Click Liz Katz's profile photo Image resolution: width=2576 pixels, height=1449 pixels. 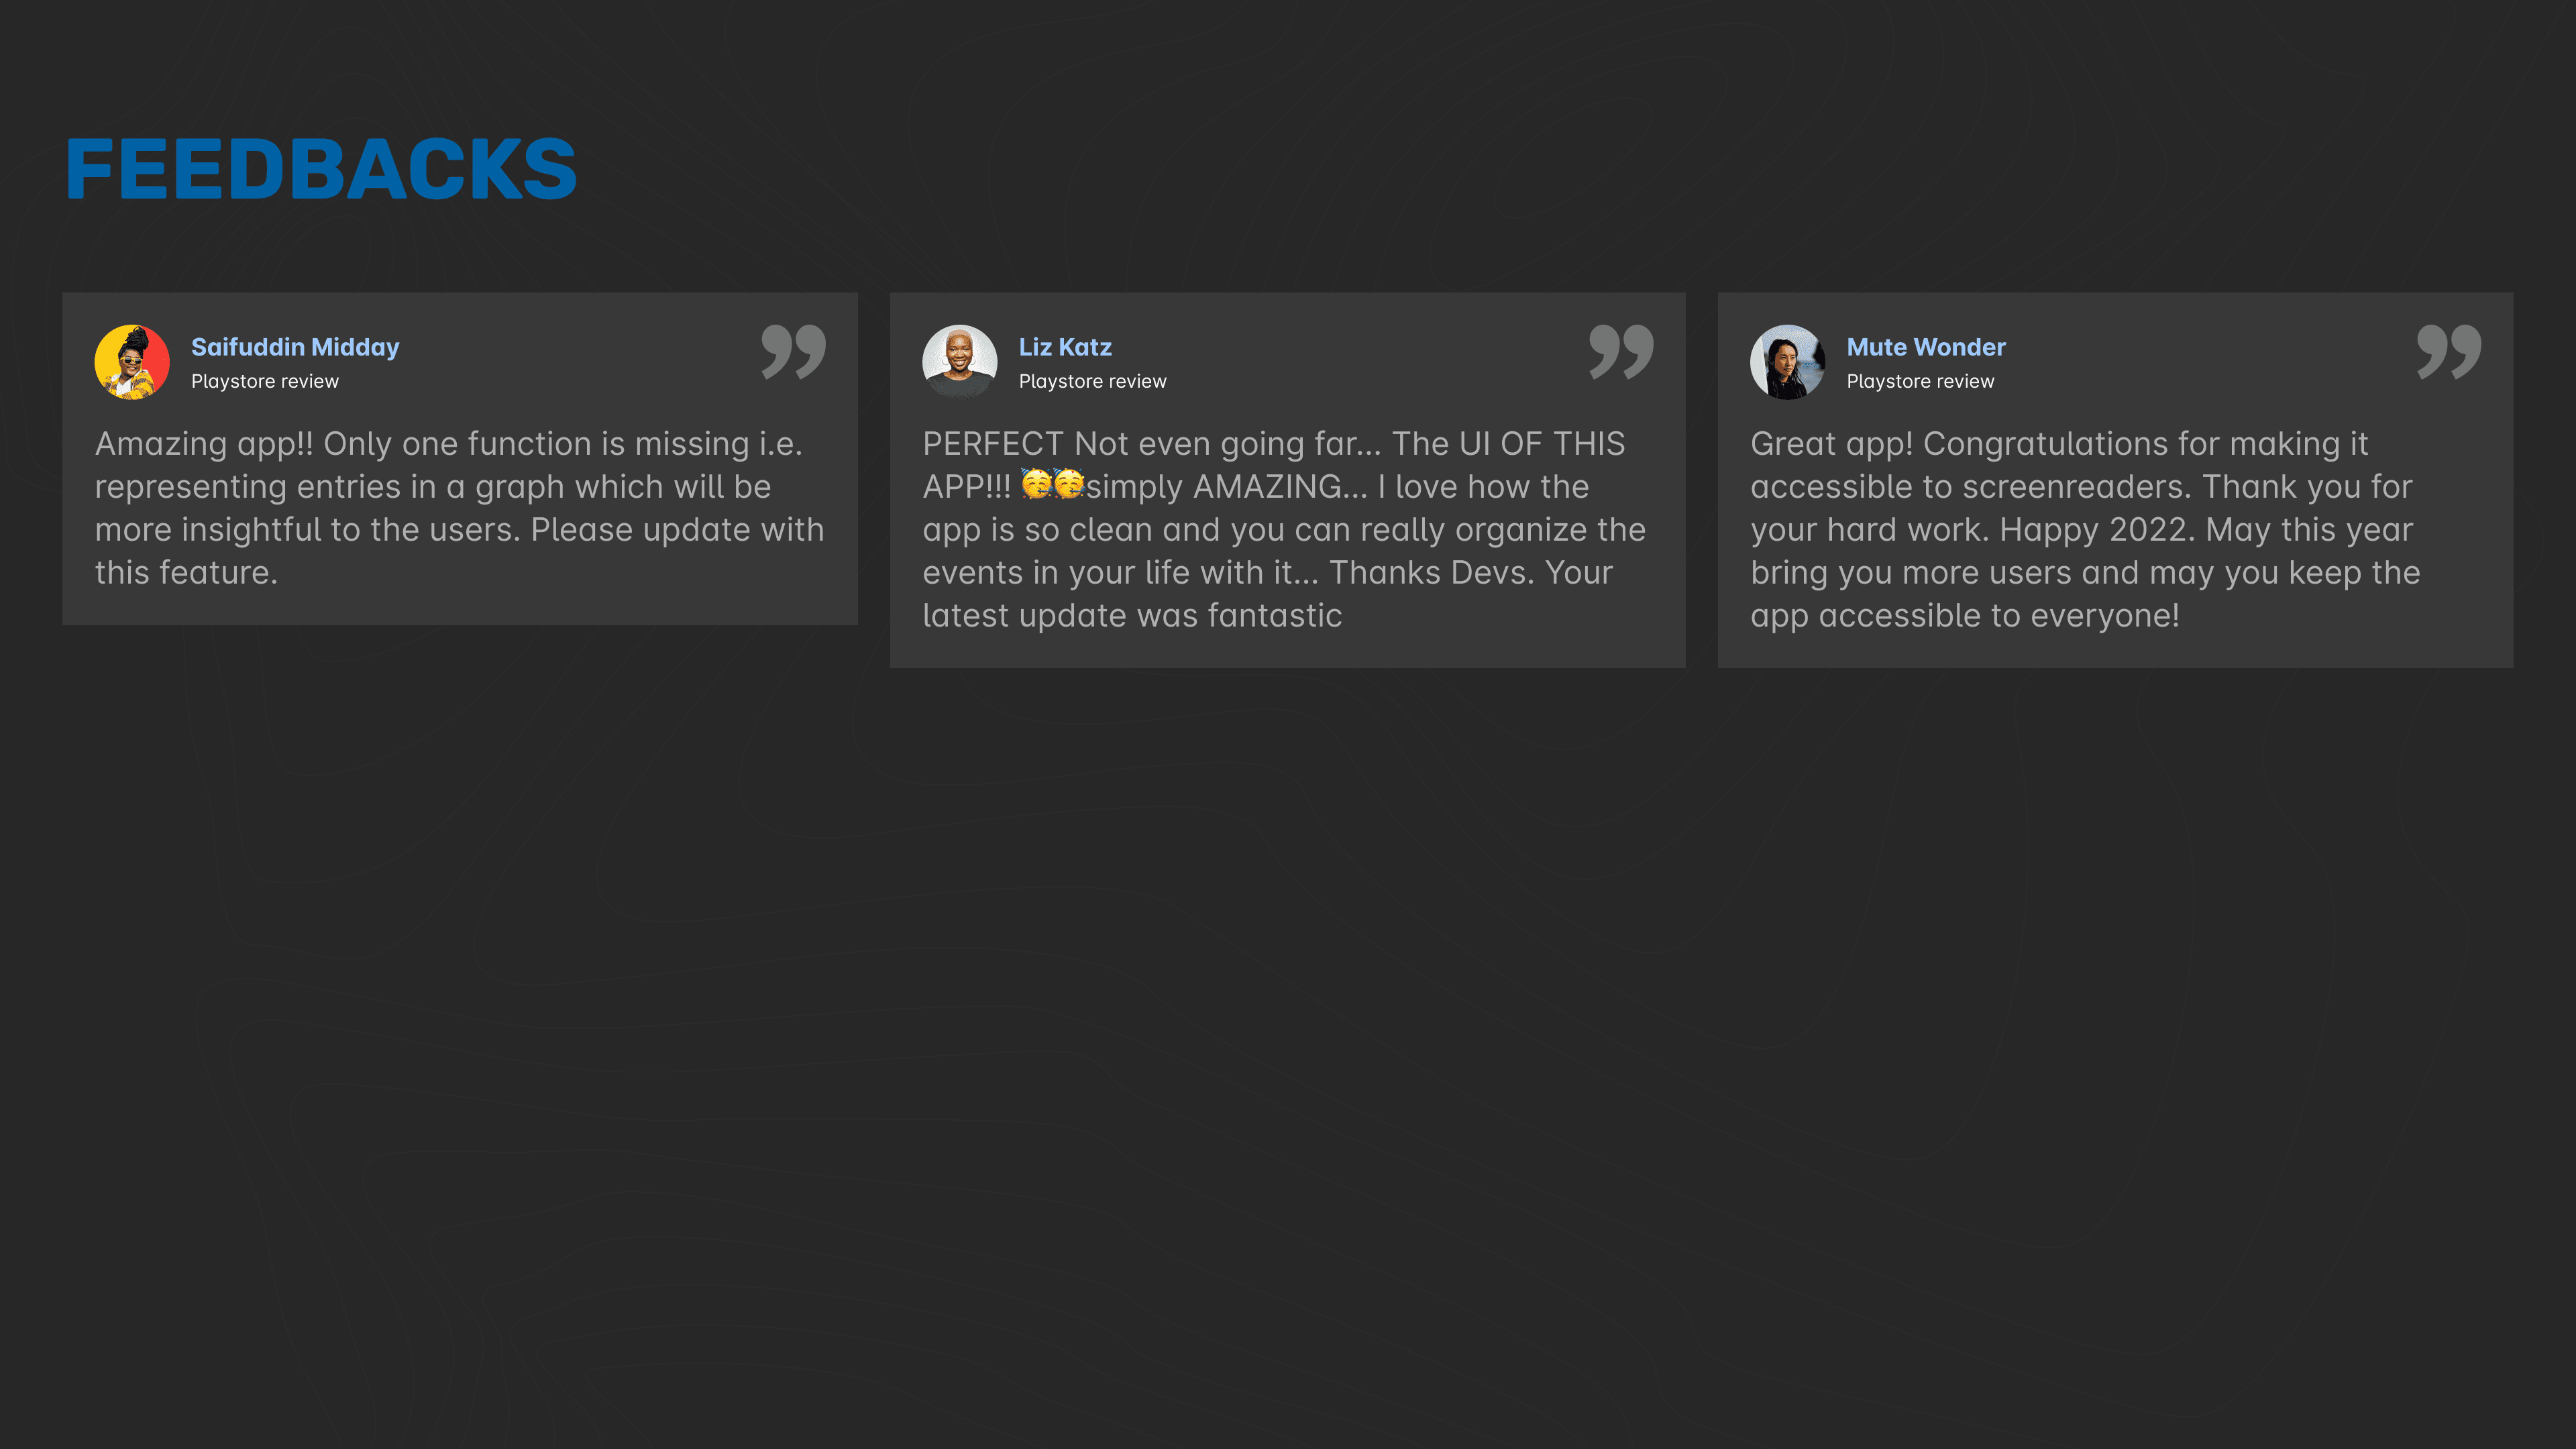tap(959, 362)
